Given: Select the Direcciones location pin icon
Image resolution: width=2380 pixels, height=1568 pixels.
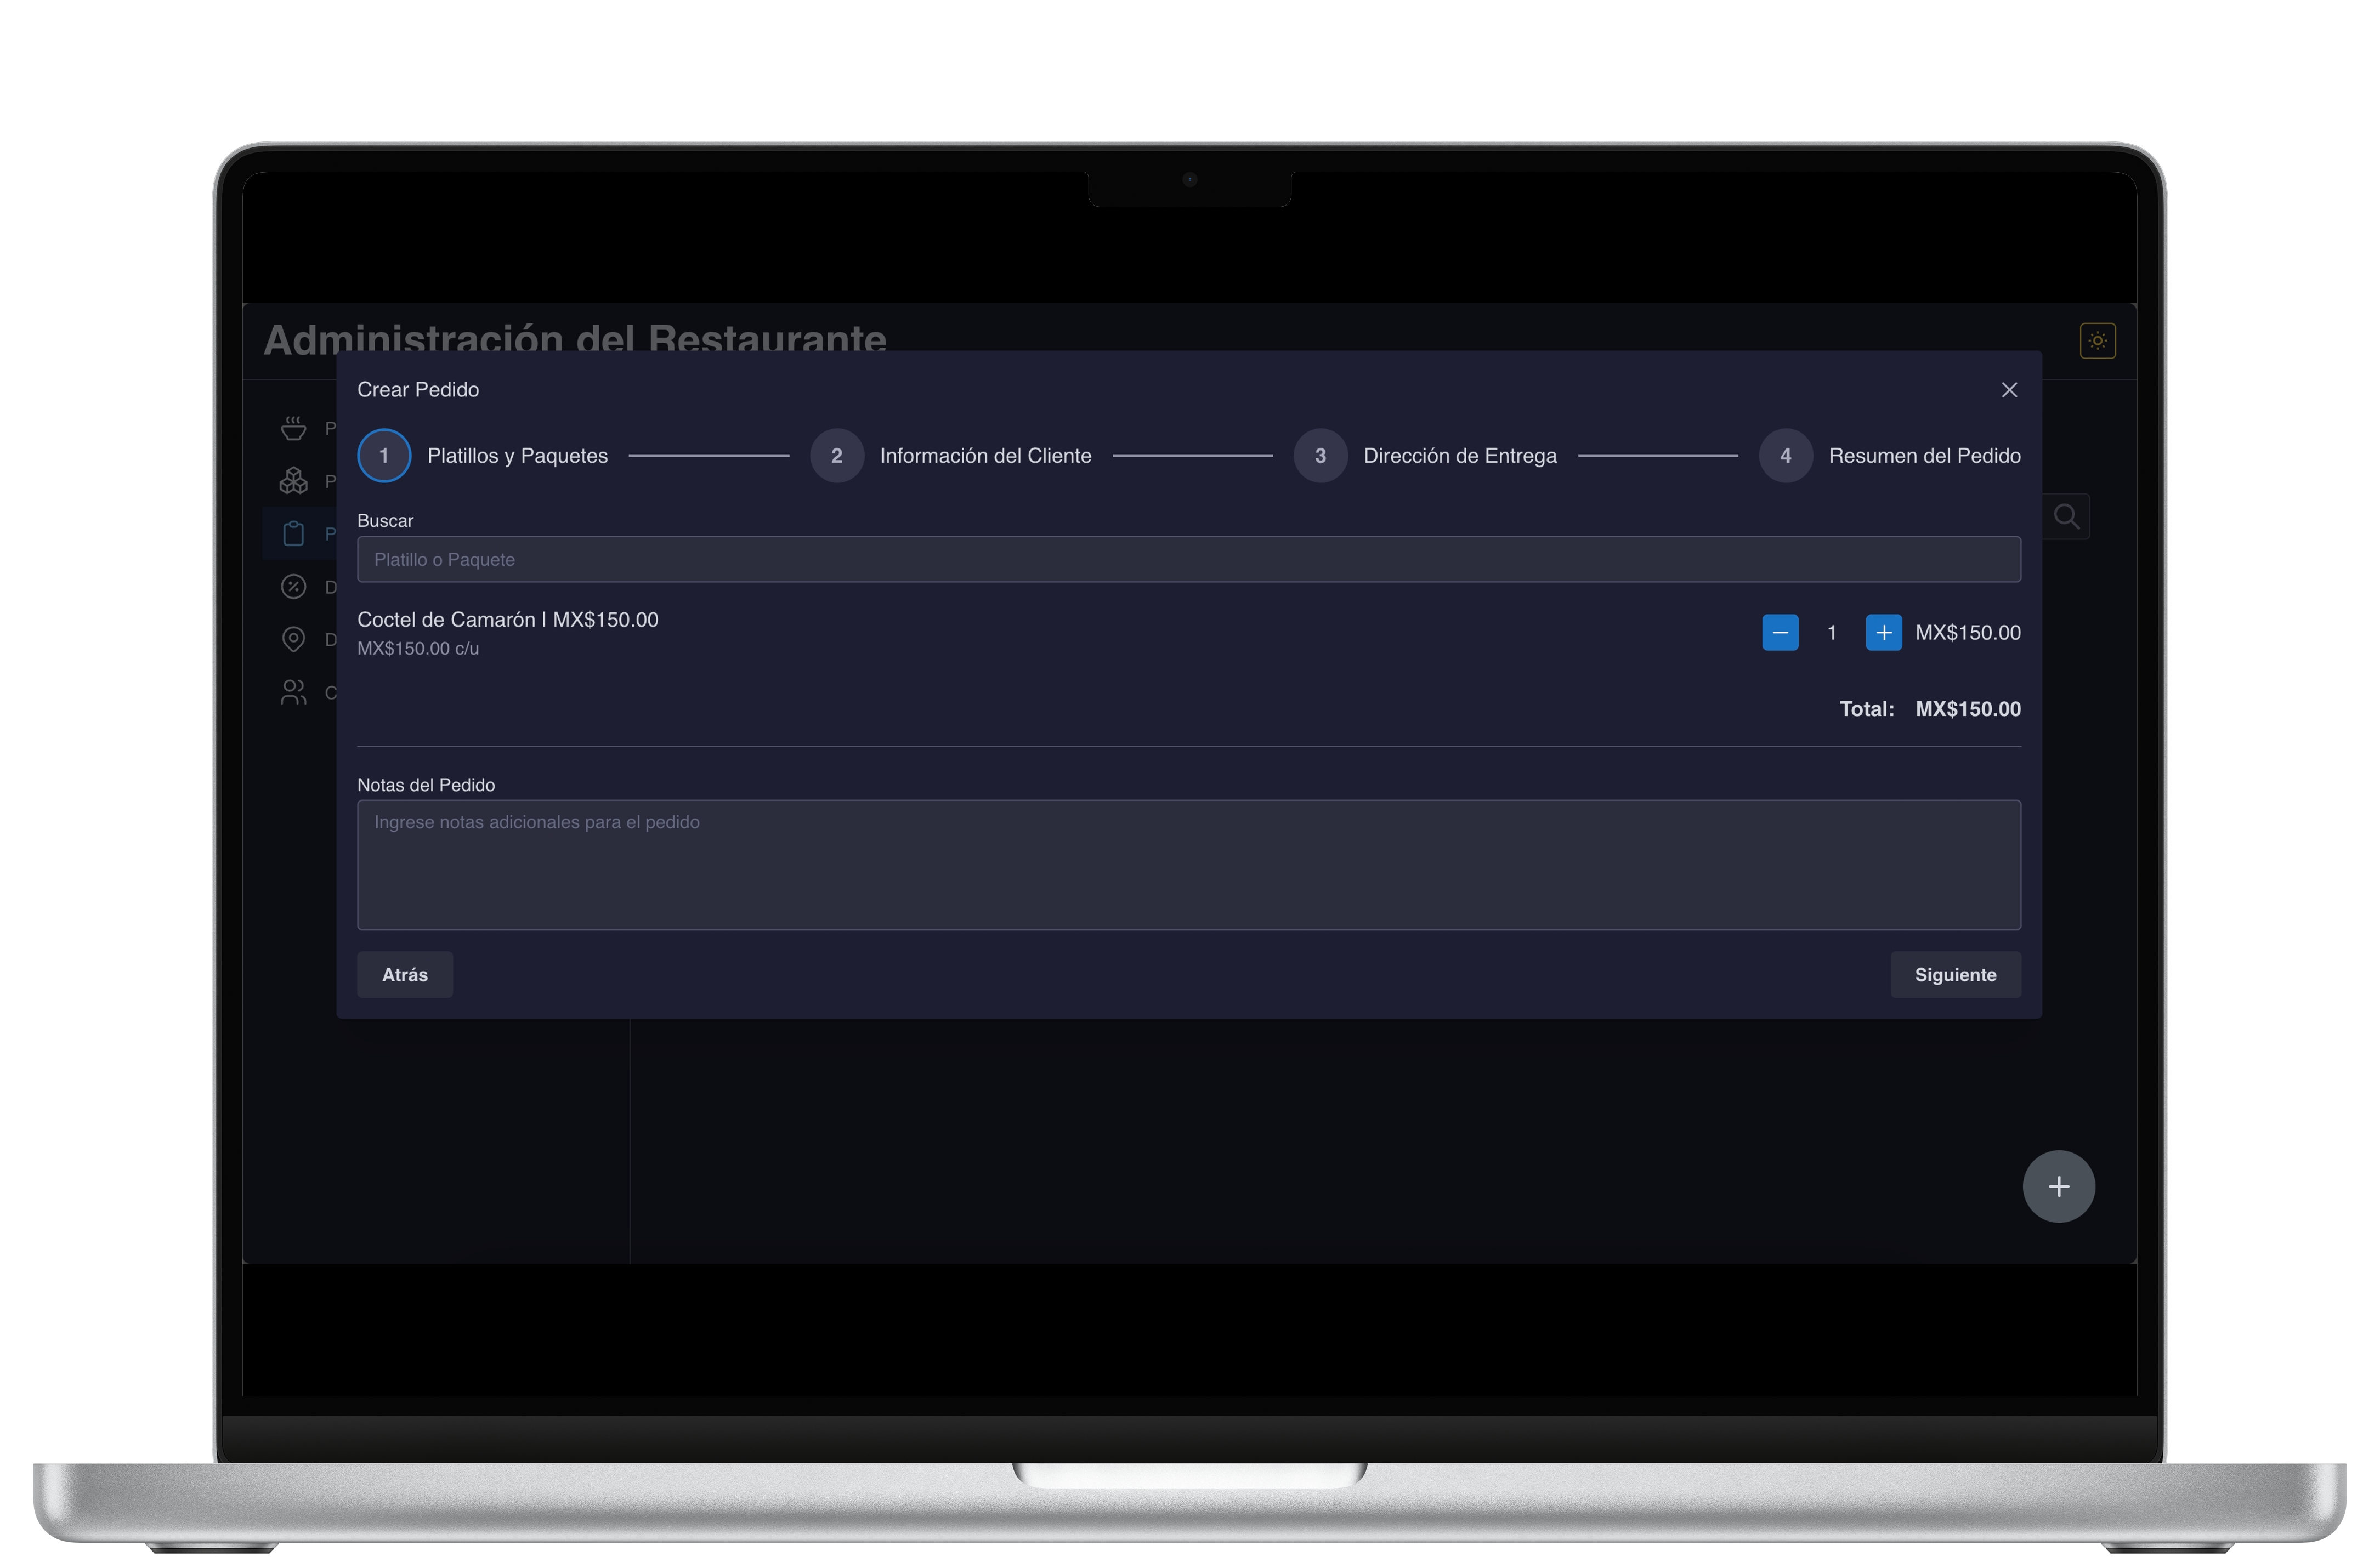Looking at the screenshot, I should pos(293,639).
